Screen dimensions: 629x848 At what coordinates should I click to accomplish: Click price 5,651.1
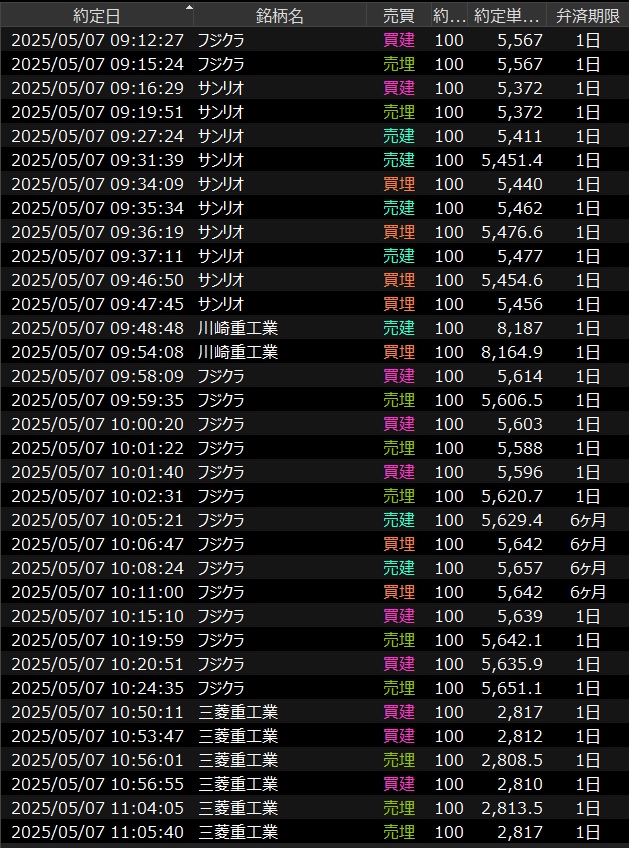point(512,687)
